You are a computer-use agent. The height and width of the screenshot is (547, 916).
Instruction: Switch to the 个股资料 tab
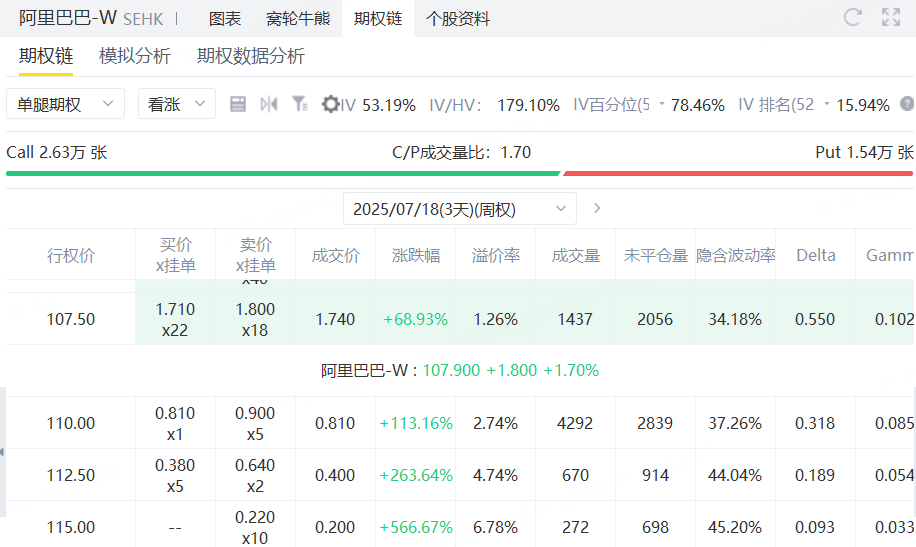click(458, 19)
